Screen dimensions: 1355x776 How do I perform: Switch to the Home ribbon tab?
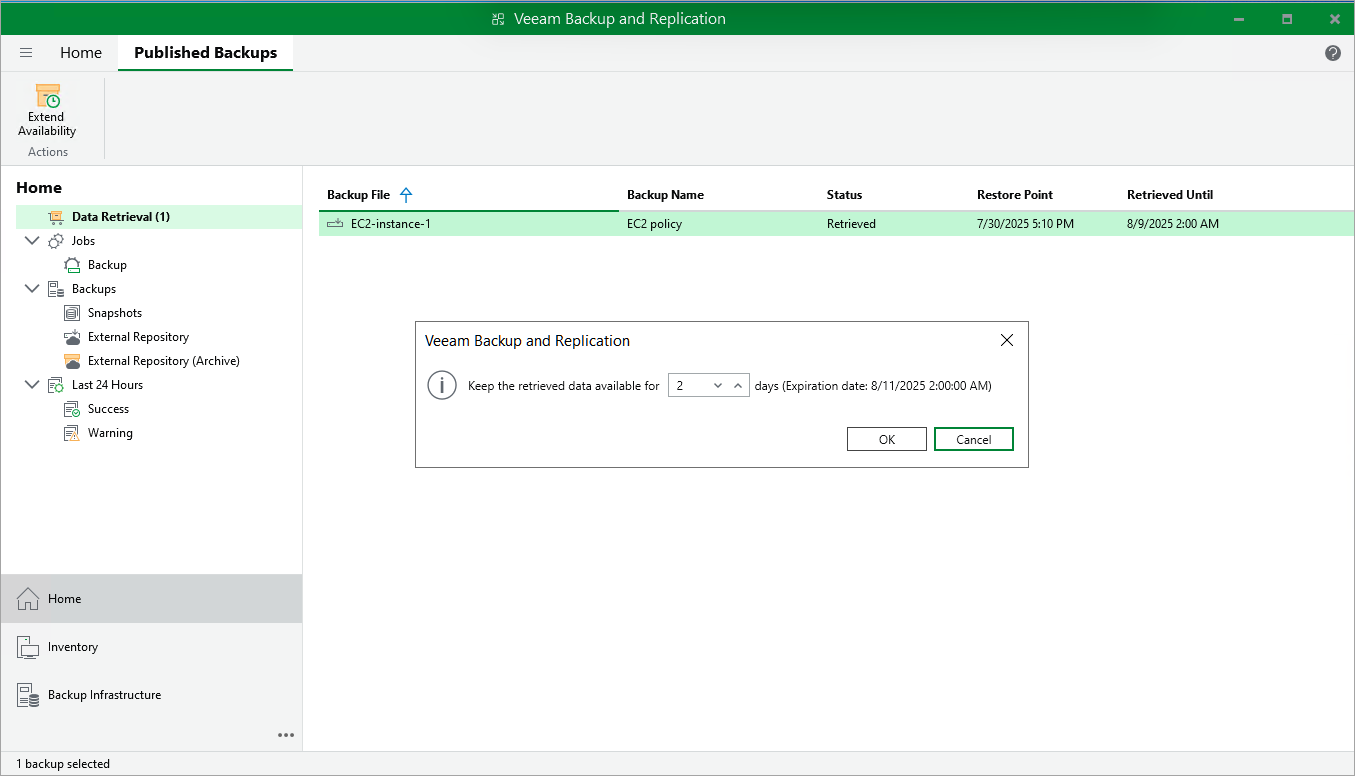coord(81,53)
